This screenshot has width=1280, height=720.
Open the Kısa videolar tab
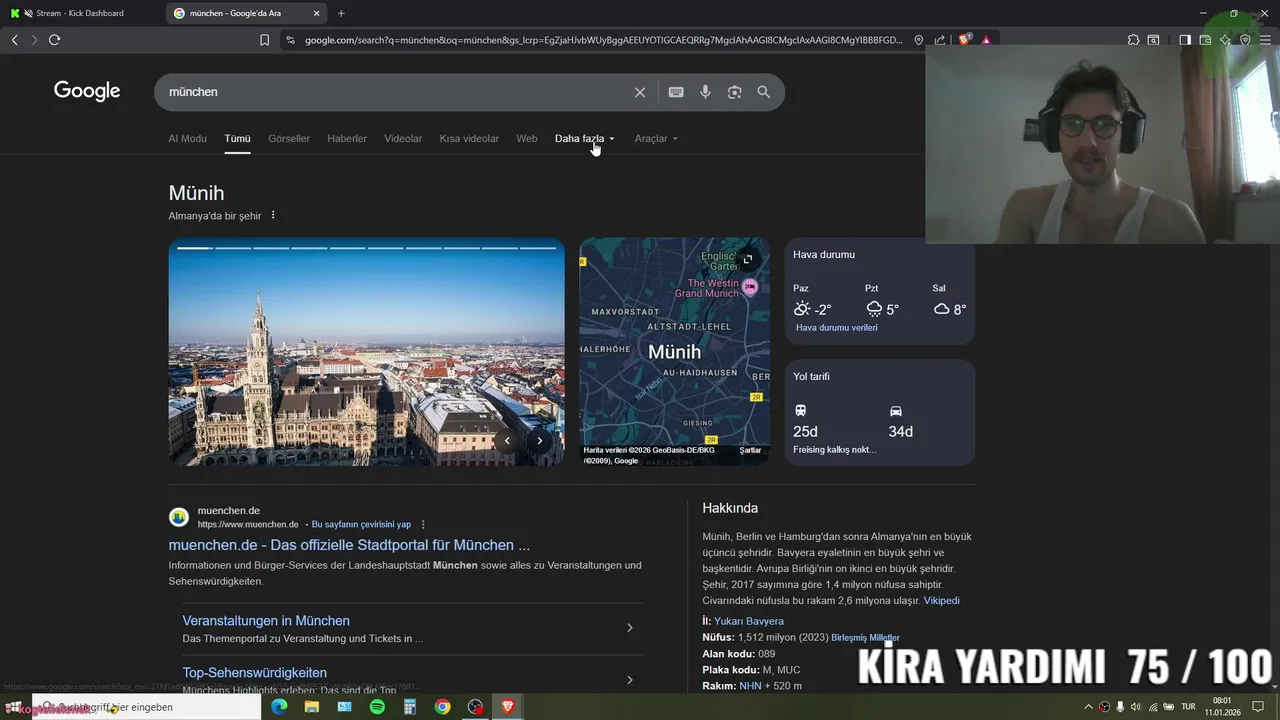coord(469,139)
